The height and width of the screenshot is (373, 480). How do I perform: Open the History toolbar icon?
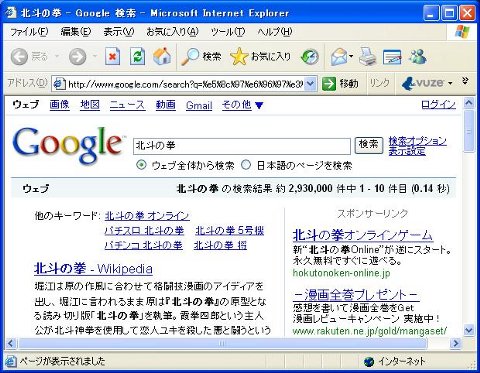pos(310,56)
